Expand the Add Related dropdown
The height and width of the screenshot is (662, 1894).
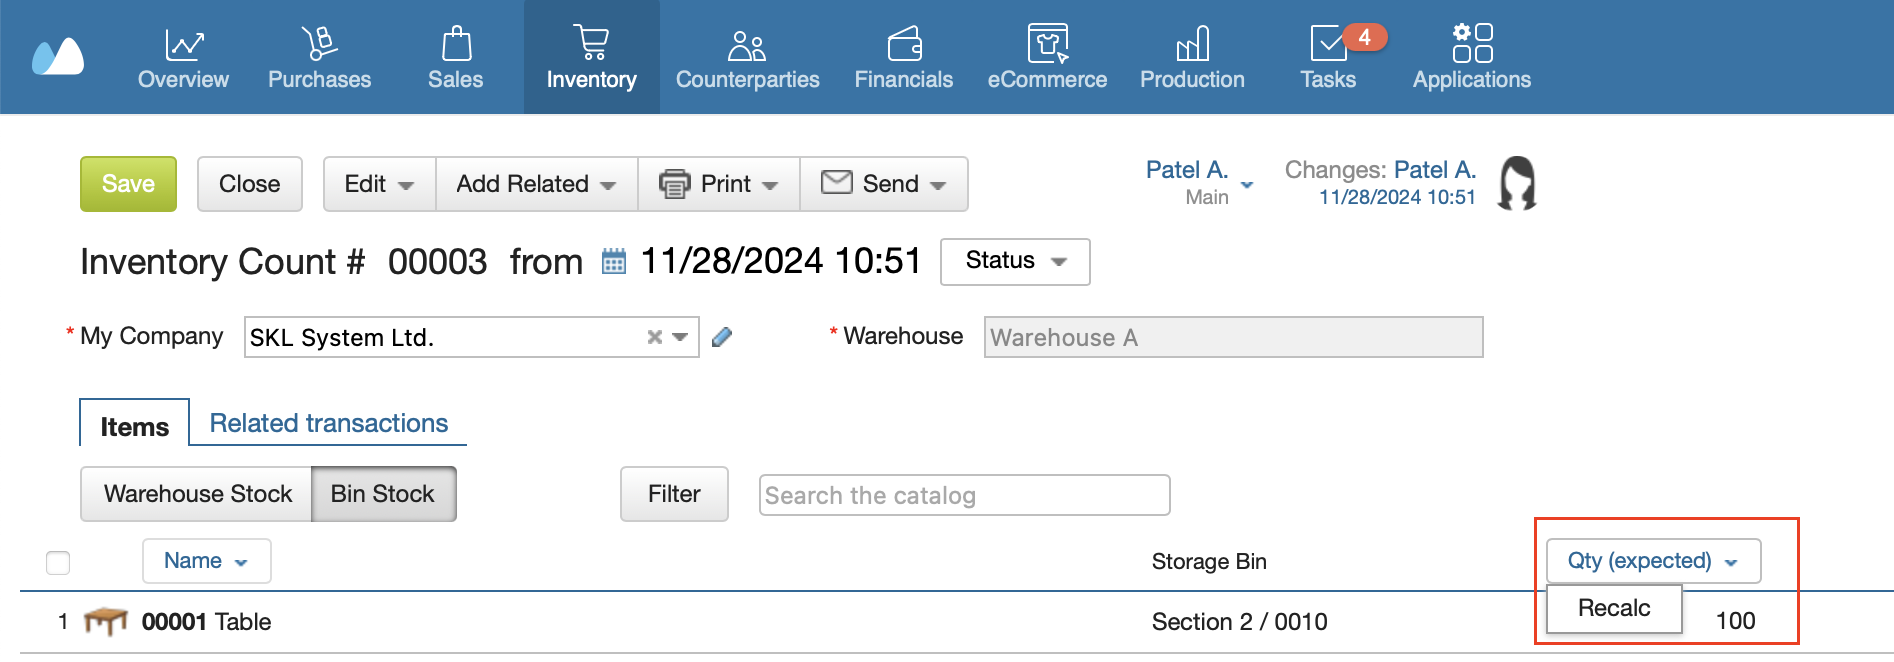point(536,184)
